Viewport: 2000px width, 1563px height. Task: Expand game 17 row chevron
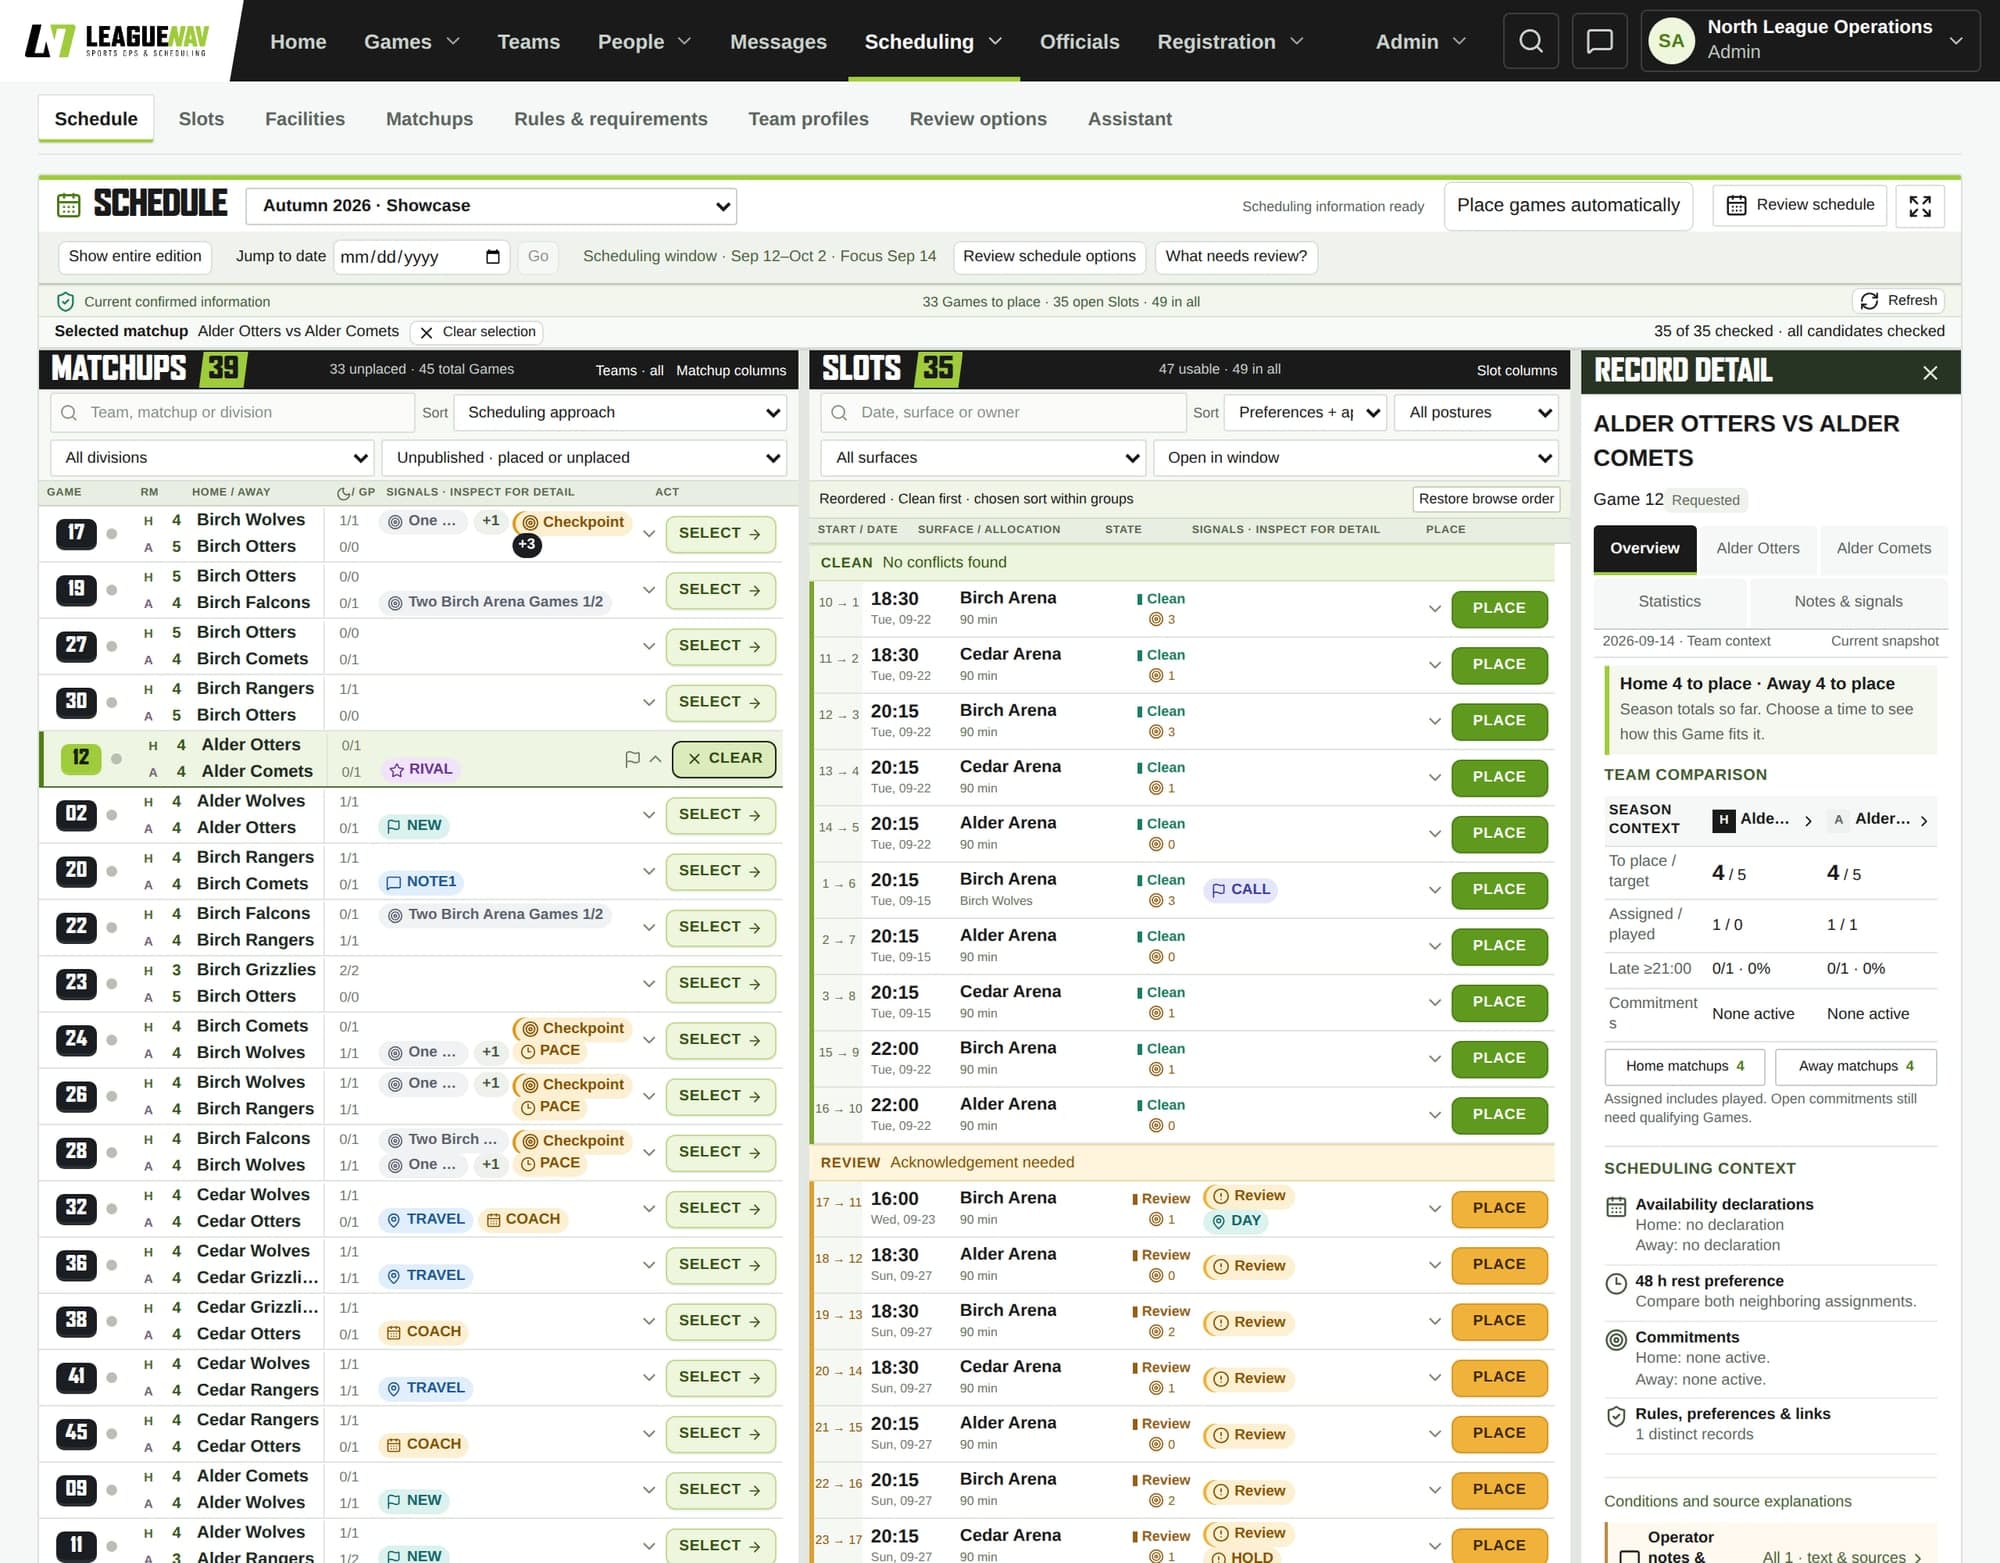pos(649,534)
